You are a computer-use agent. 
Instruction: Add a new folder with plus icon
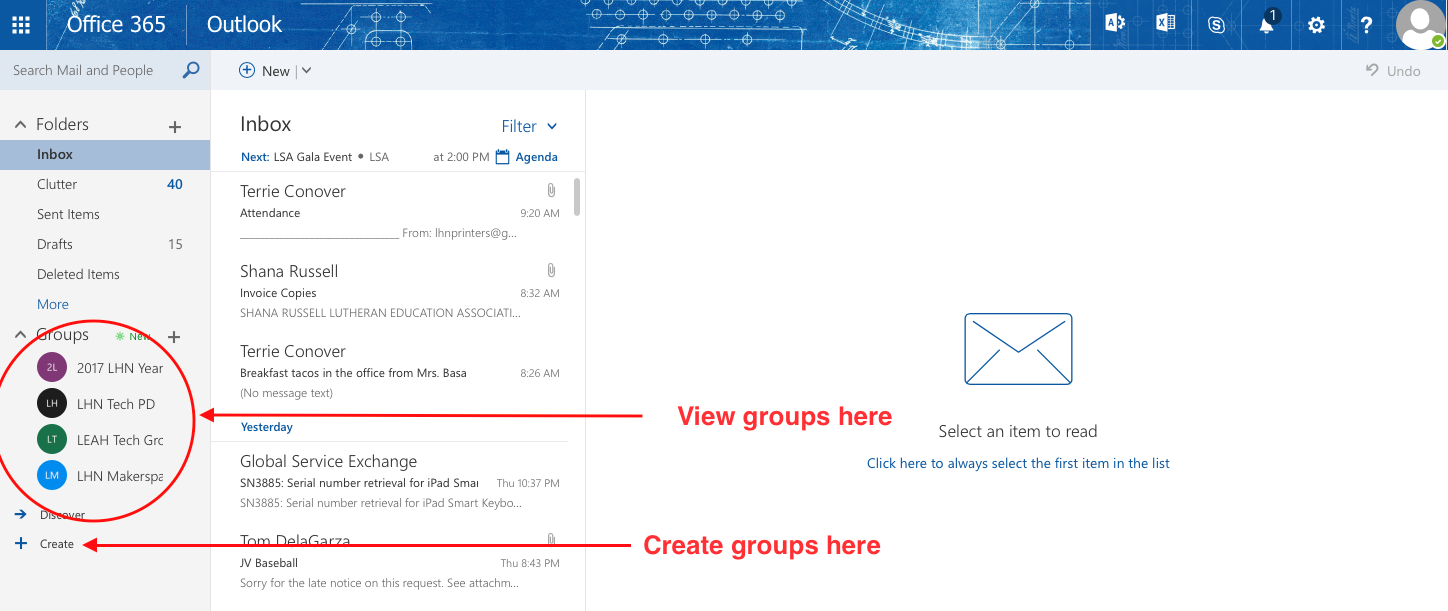point(175,127)
